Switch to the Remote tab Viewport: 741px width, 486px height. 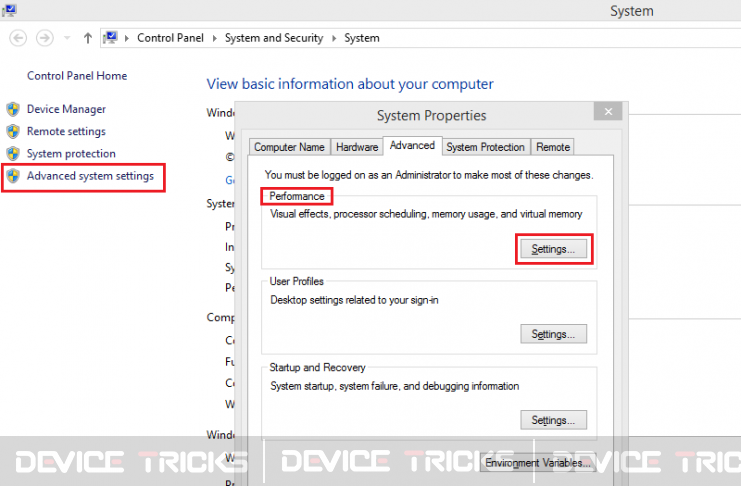pyautogui.click(x=552, y=147)
